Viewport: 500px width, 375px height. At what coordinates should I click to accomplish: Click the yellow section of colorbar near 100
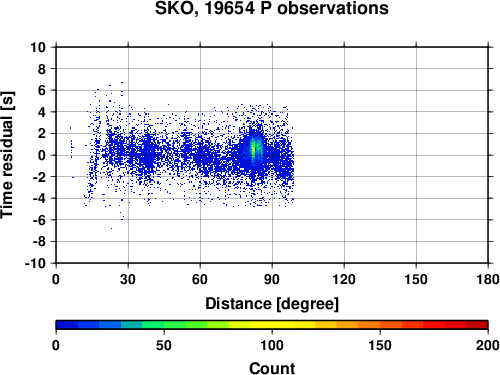click(272, 324)
